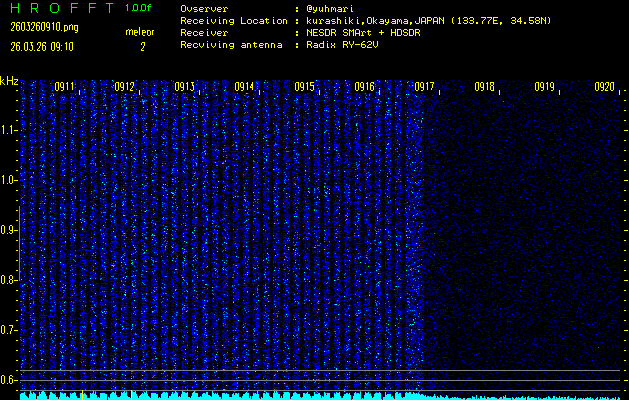Select the Receiving Location label
The height and width of the screenshot is (400, 629).
point(234,21)
